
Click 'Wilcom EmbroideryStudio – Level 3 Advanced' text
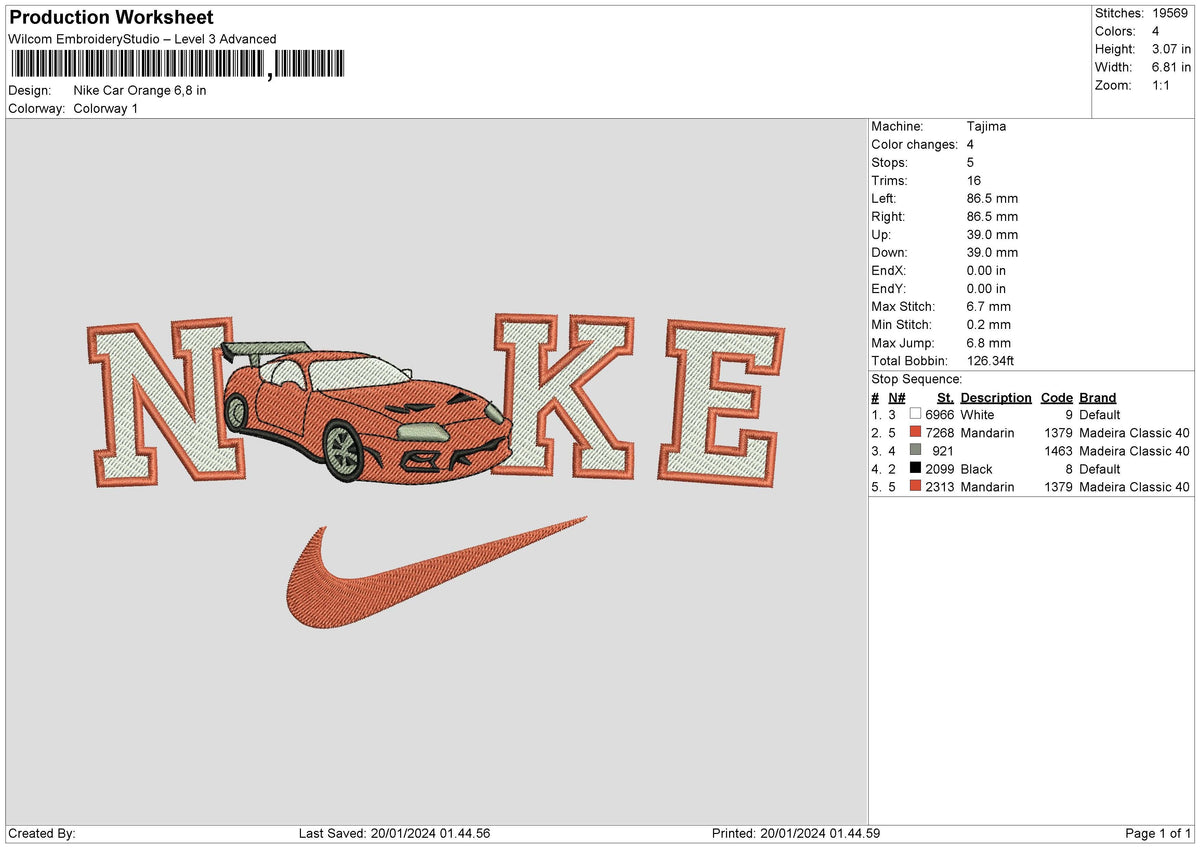pyautogui.click(x=142, y=39)
